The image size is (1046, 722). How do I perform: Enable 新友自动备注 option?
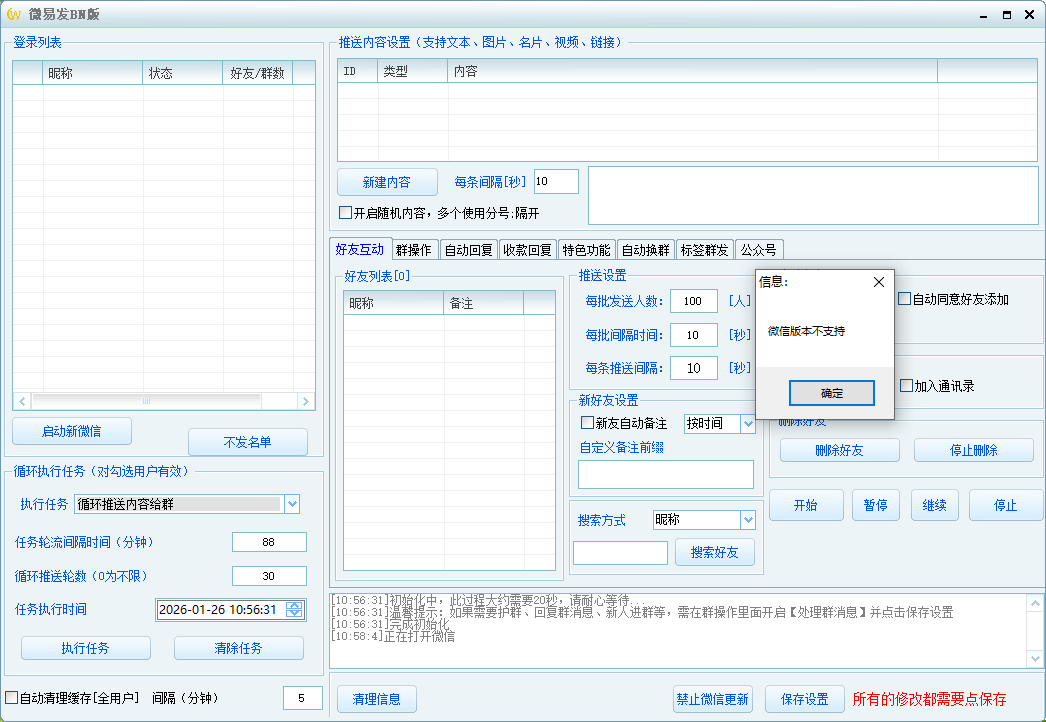click(588, 423)
